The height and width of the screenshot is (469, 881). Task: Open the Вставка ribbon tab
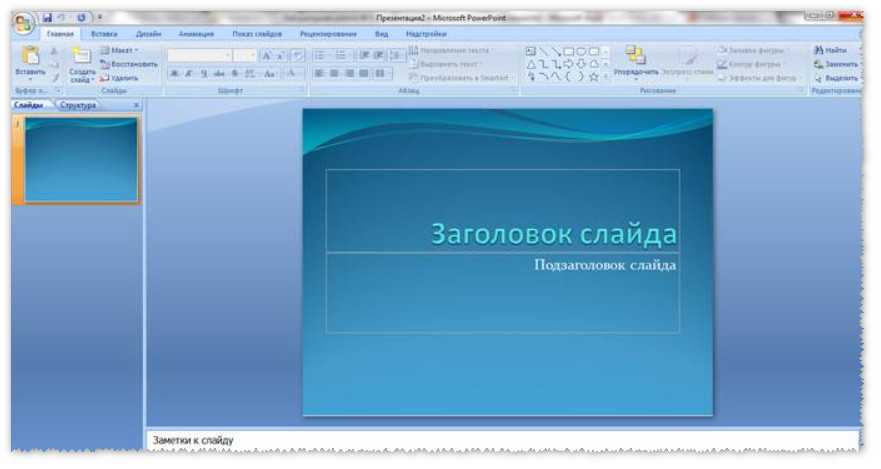[x=104, y=33]
